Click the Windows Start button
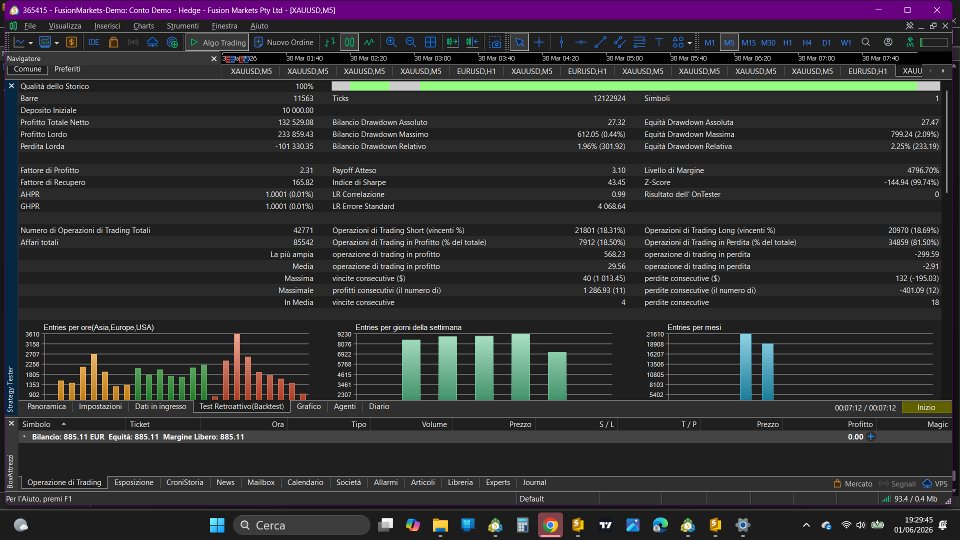The width and height of the screenshot is (960, 540). click(x=217, y=525)
